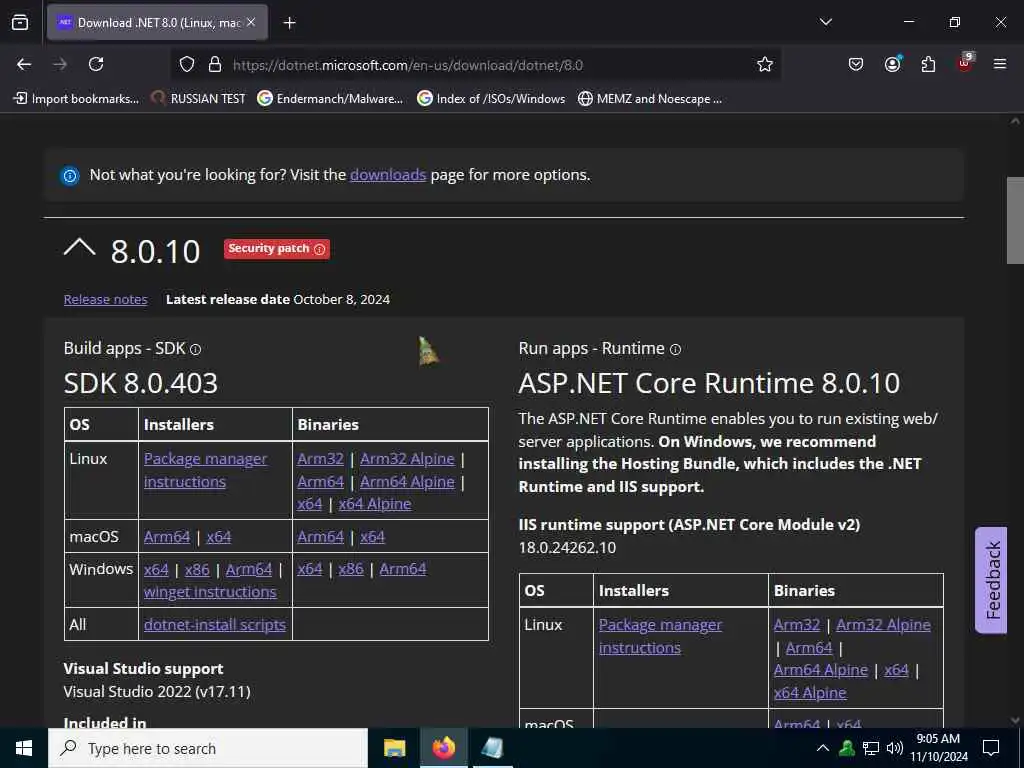1024x768 pixels.
Task: Open SDK Linux Package manager instructions
Action: click(205, 470)
